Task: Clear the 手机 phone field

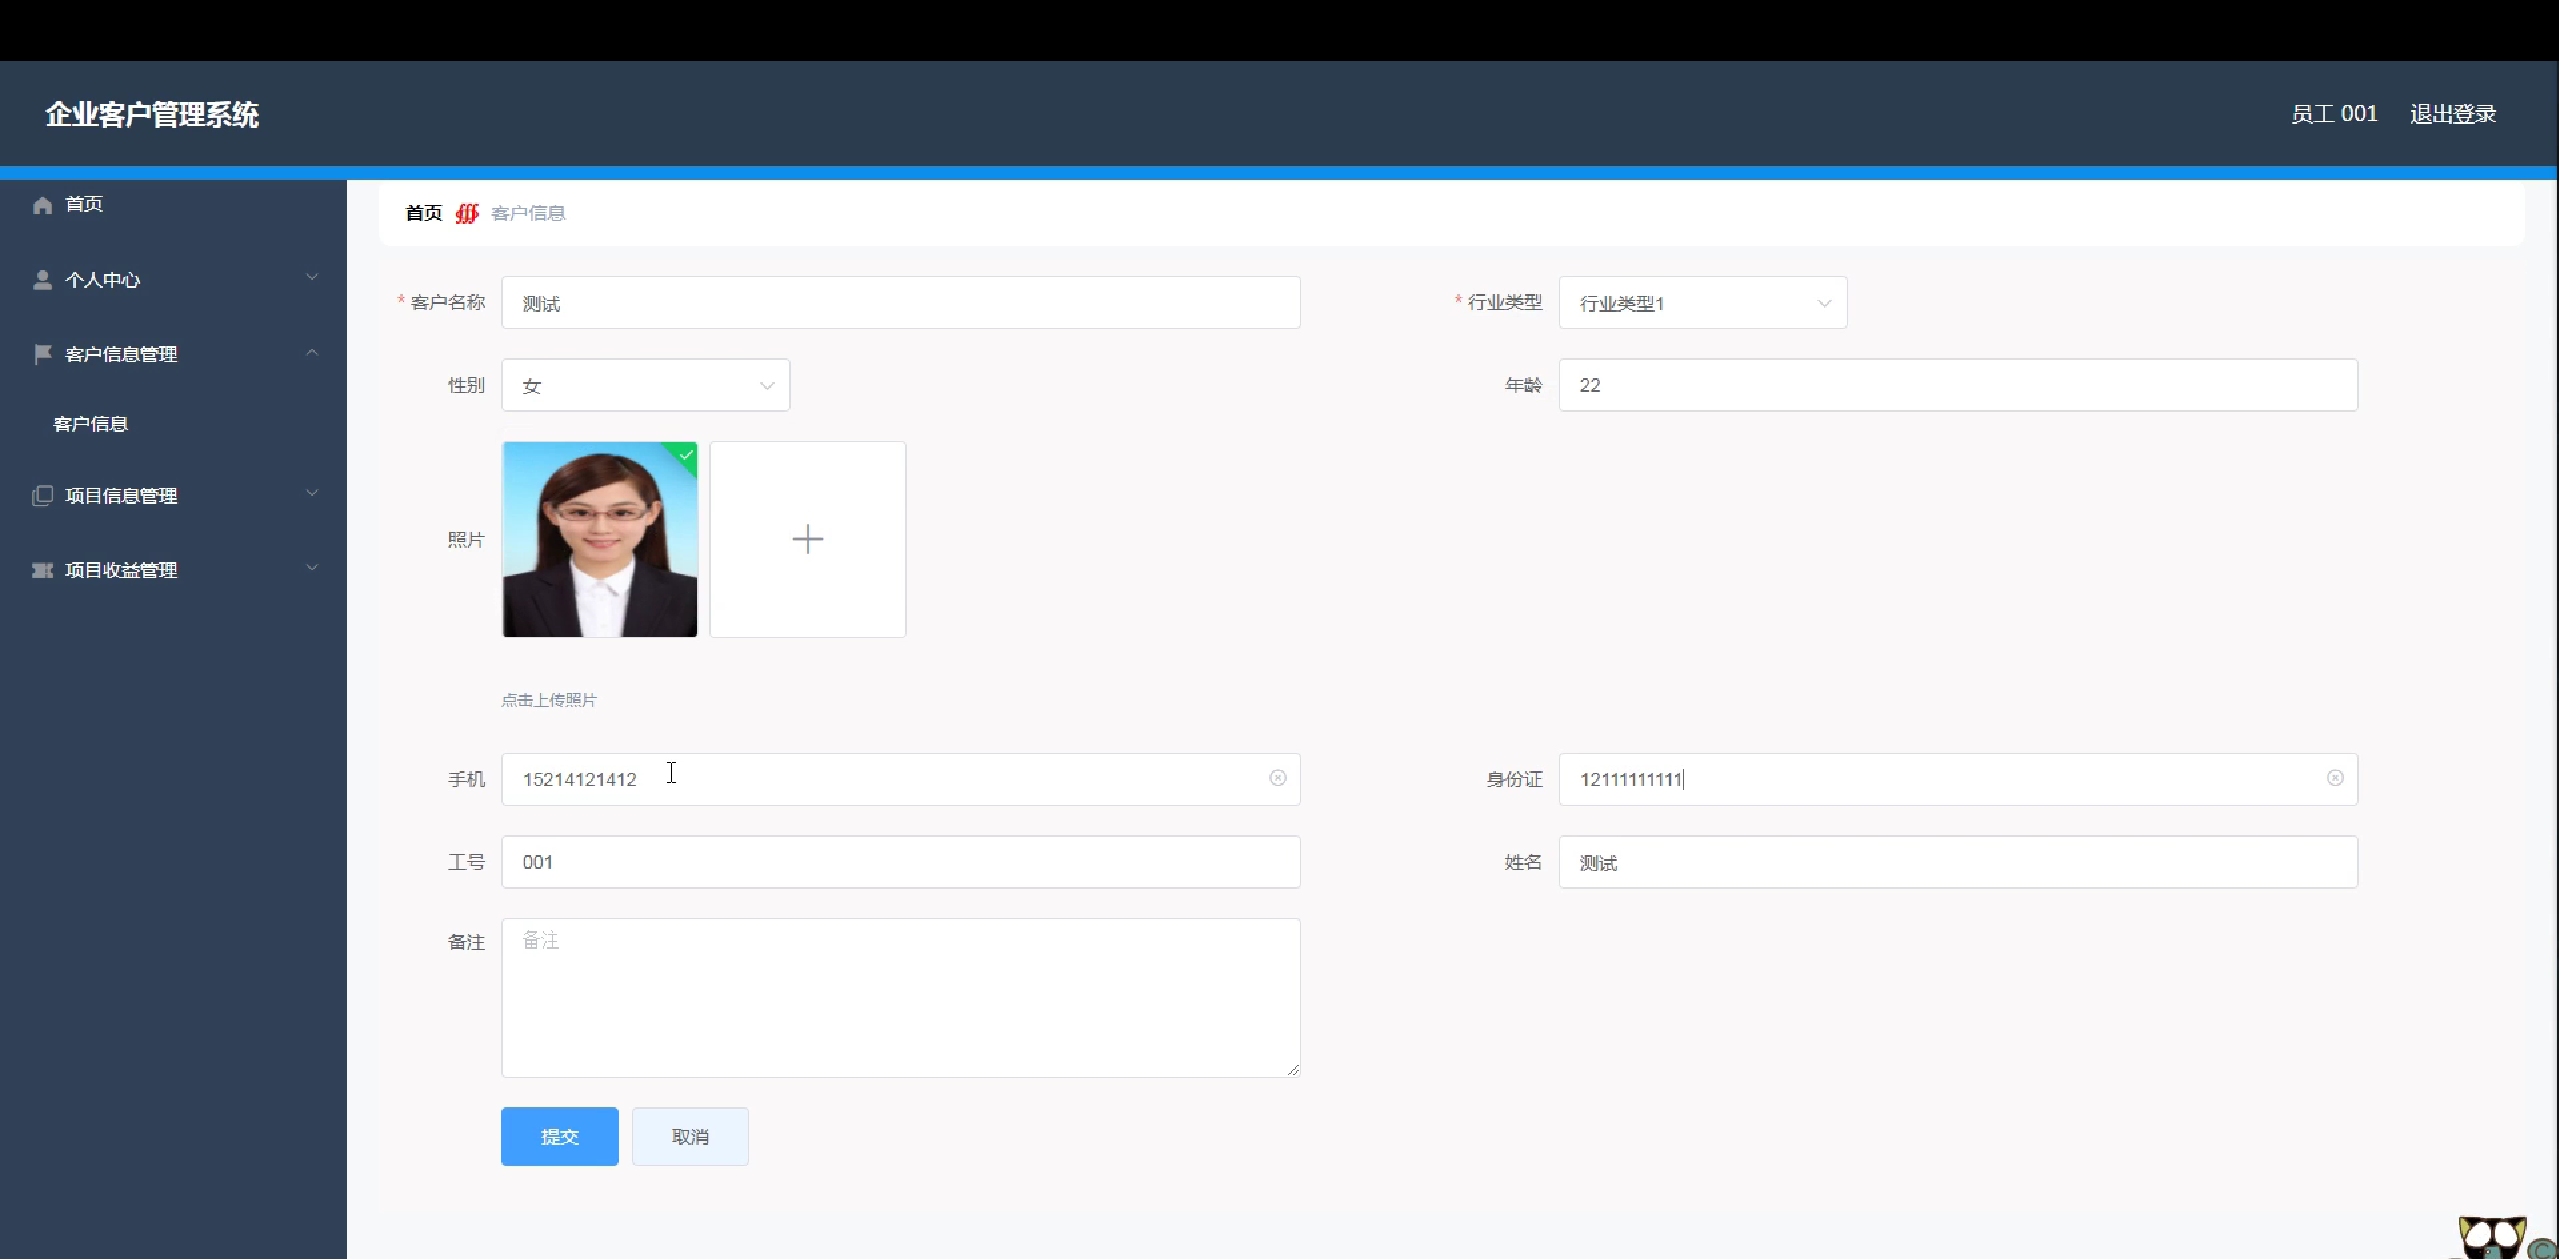Action: [x=1277, y=778]
